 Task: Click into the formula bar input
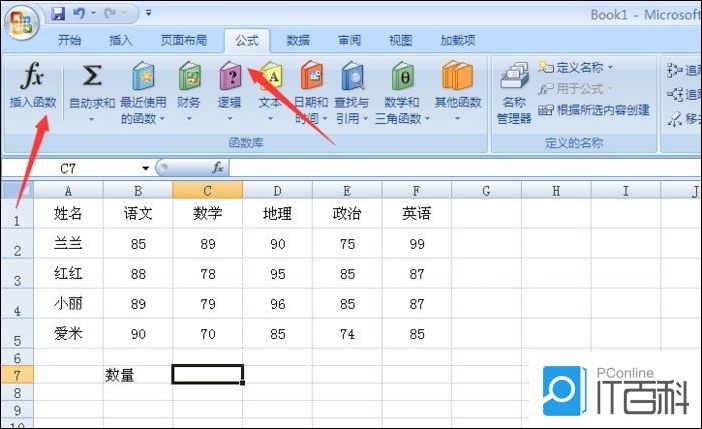click(465, 168)
